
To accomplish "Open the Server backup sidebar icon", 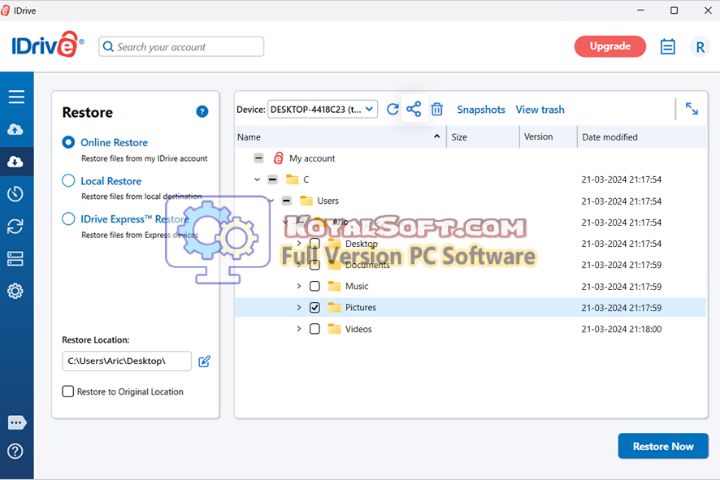I will 15,259.
